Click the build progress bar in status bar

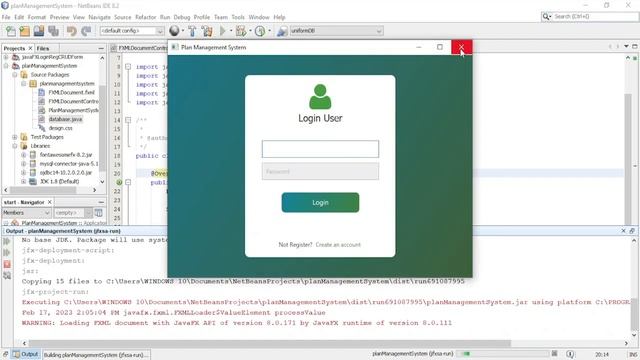pos(504,354)
